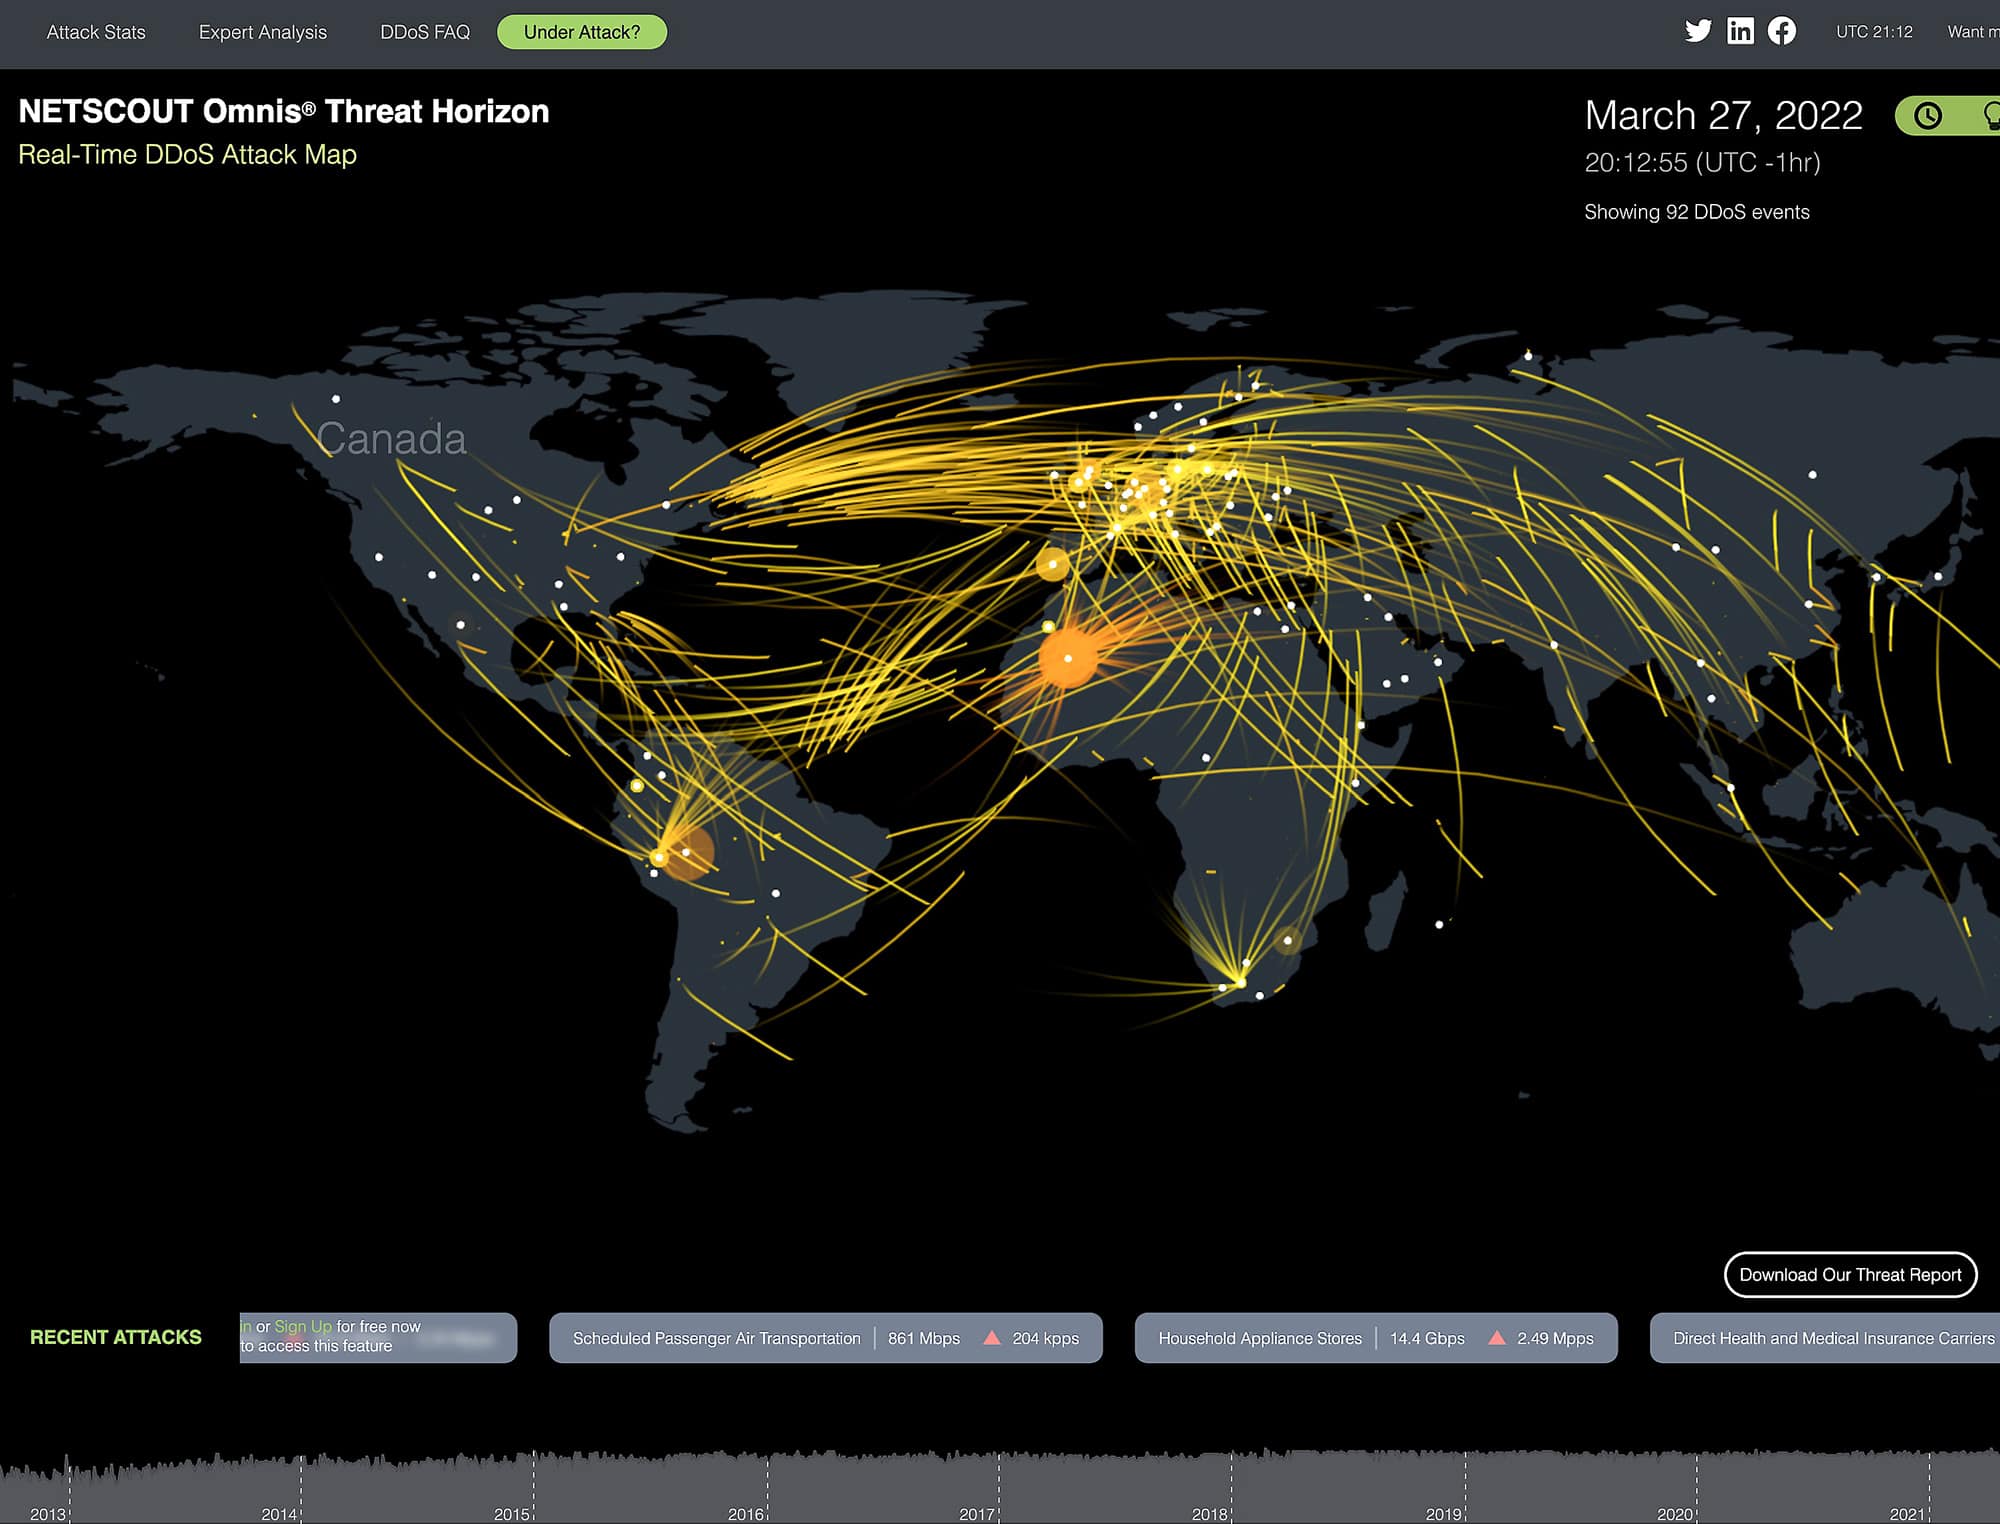
Task: Click red triangle beside 204 kpps
Action: pyautogui.click(x=992, y=1338)
